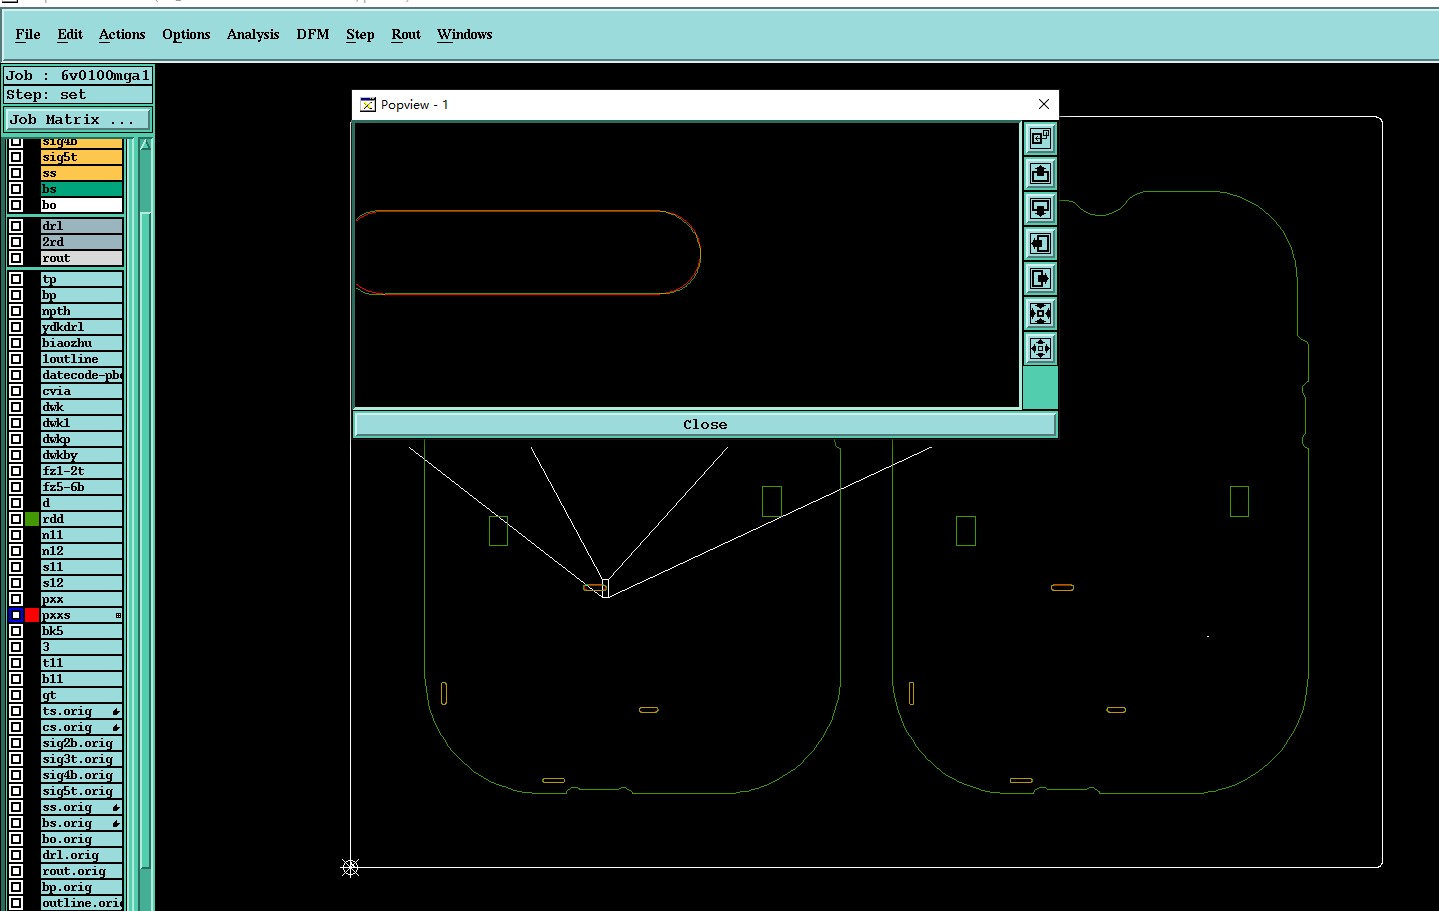Select the cvia layer row
This screenshot has height=911, width=1439.
click(x=82, y=391)
